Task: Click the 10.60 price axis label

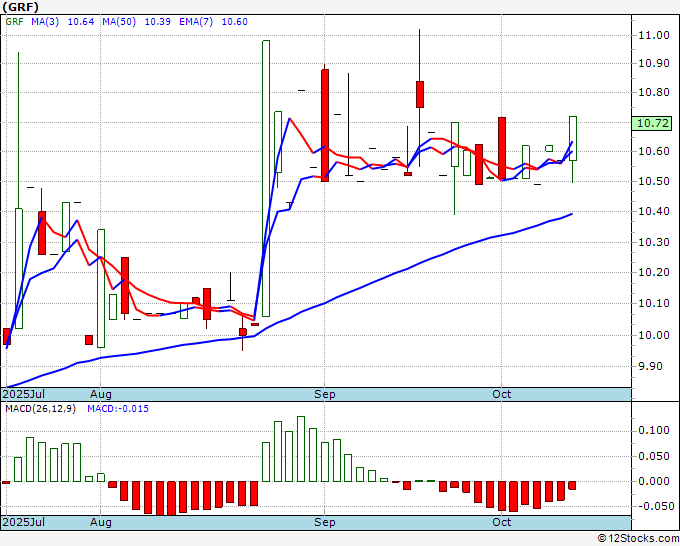Action: coord(654,151)
